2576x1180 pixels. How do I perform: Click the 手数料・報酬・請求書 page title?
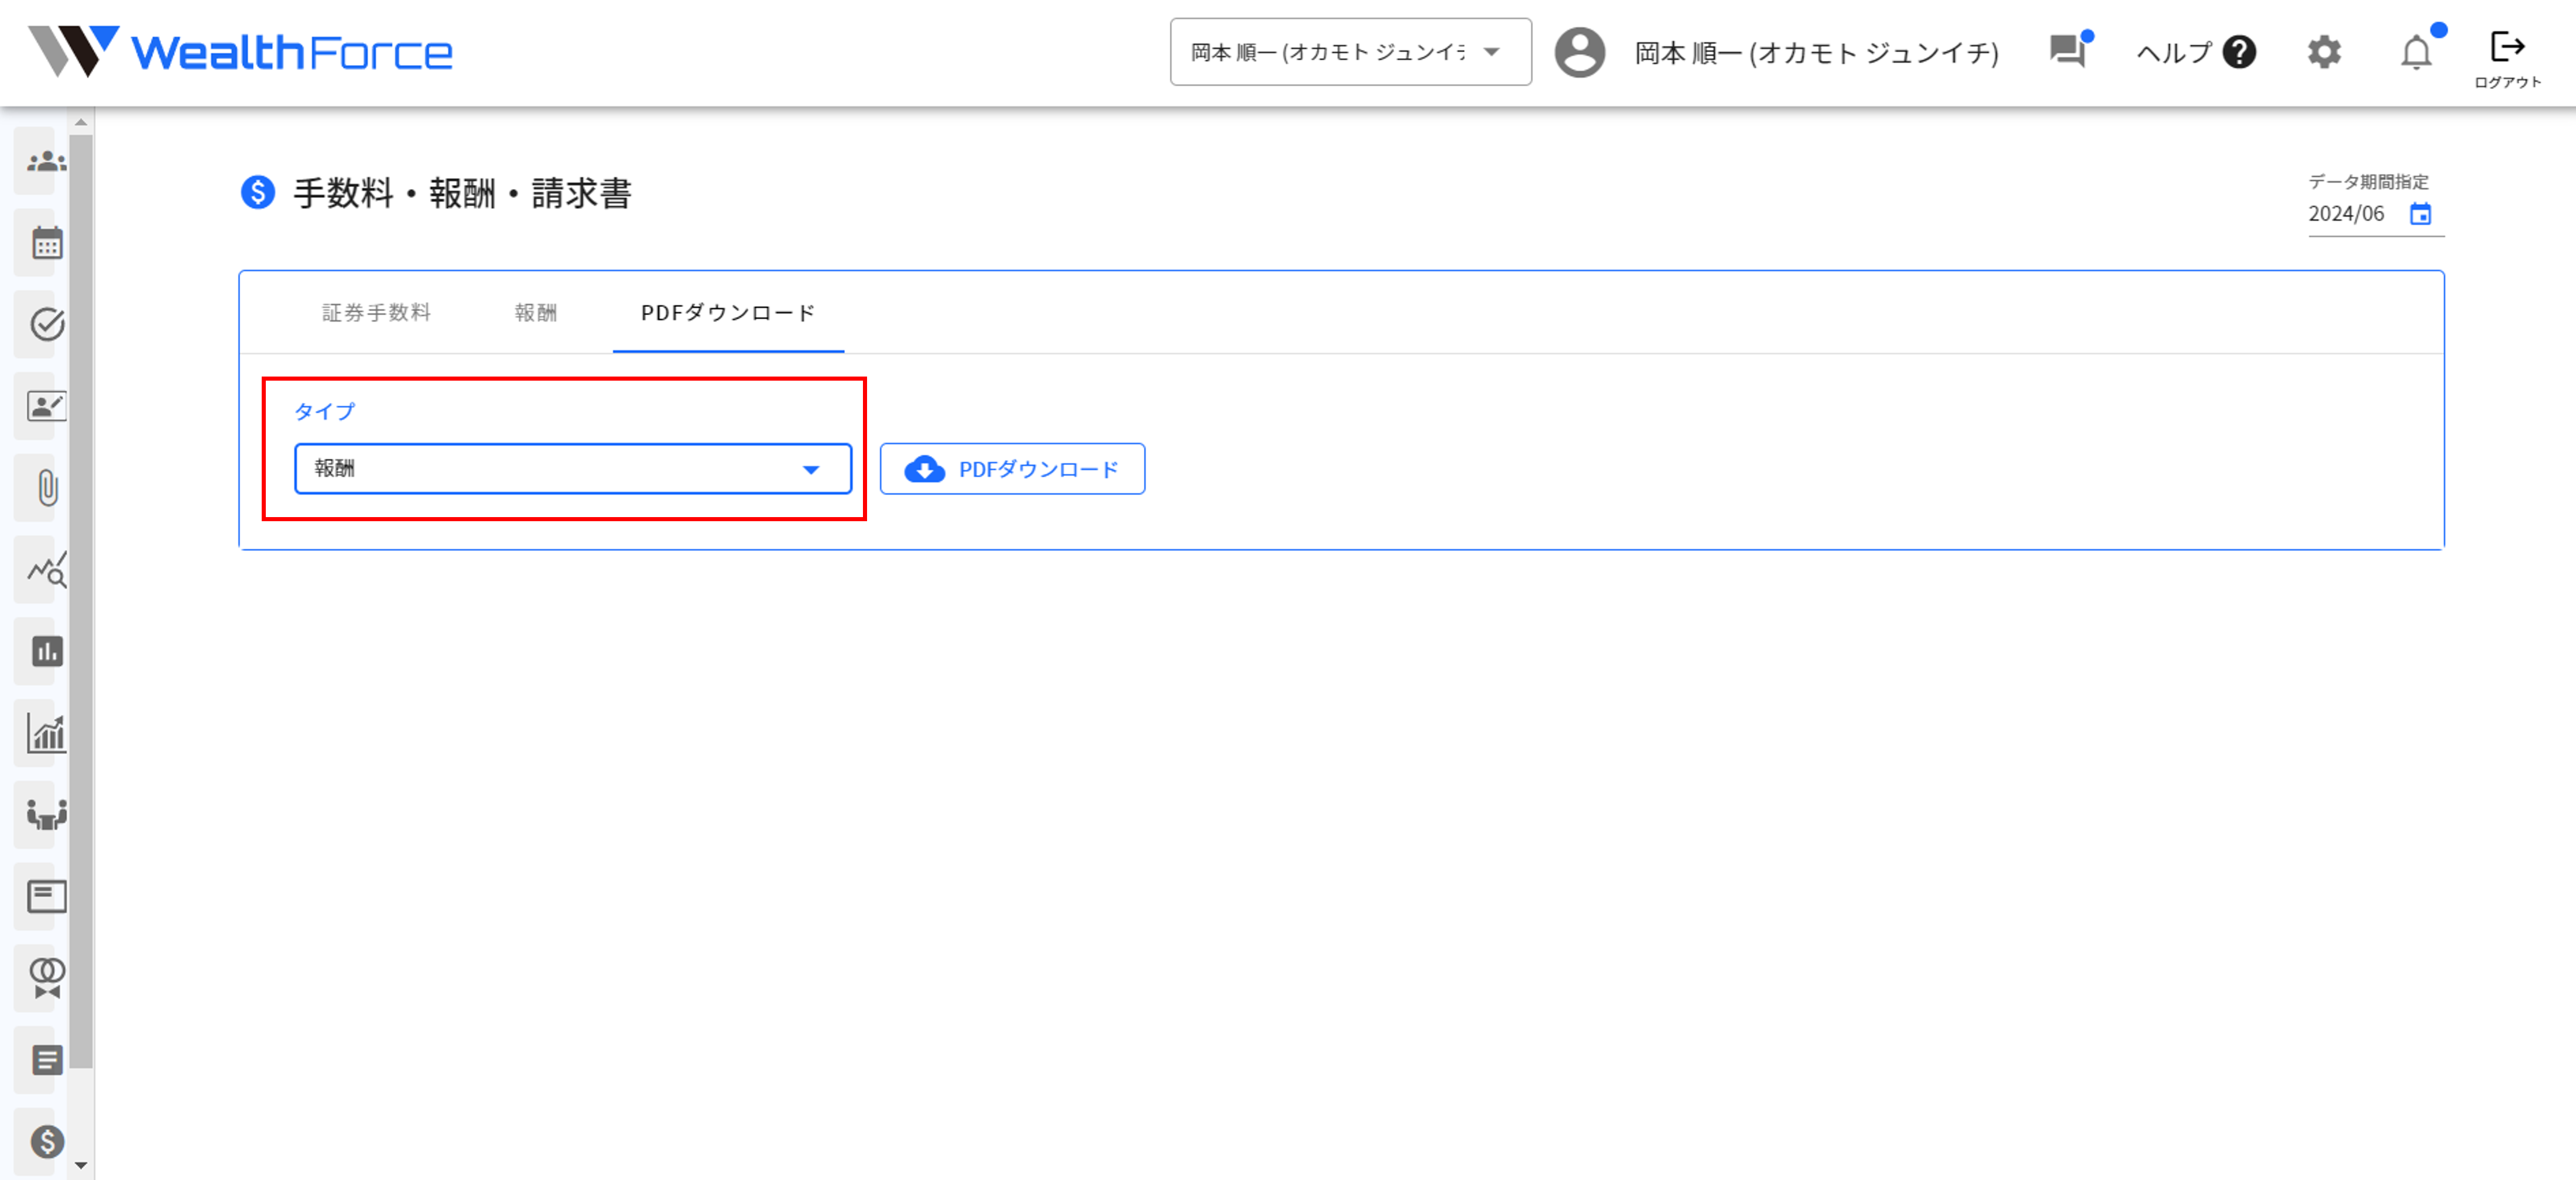click(462, 193)
